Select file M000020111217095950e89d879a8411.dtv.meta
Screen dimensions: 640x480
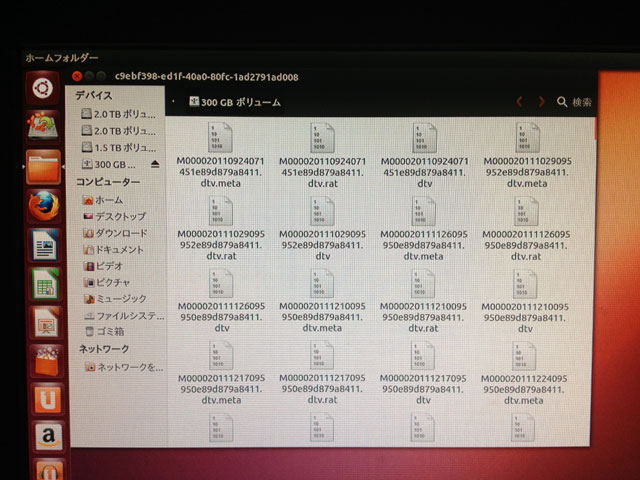[221, 372]
